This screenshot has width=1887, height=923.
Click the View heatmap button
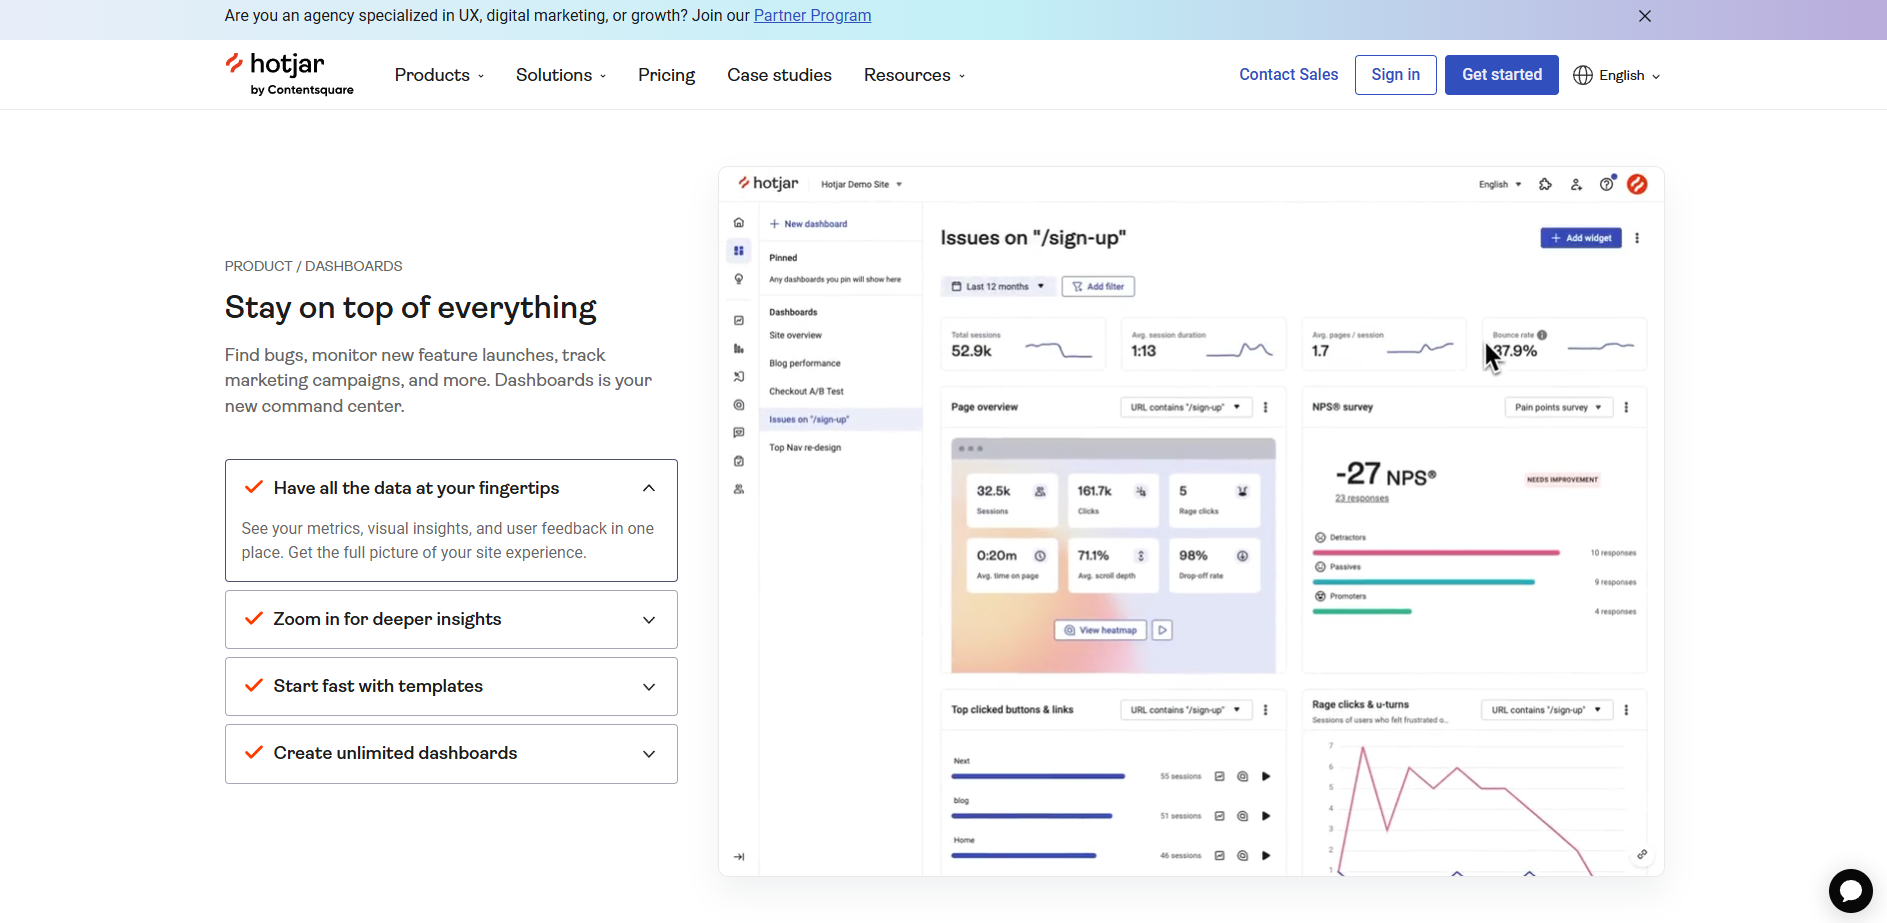[1100, 630]
